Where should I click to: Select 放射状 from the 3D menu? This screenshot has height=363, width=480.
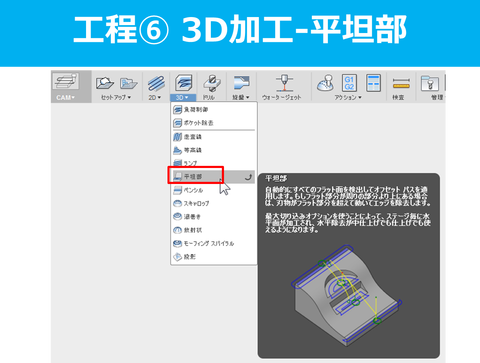[x=214, y=230]
